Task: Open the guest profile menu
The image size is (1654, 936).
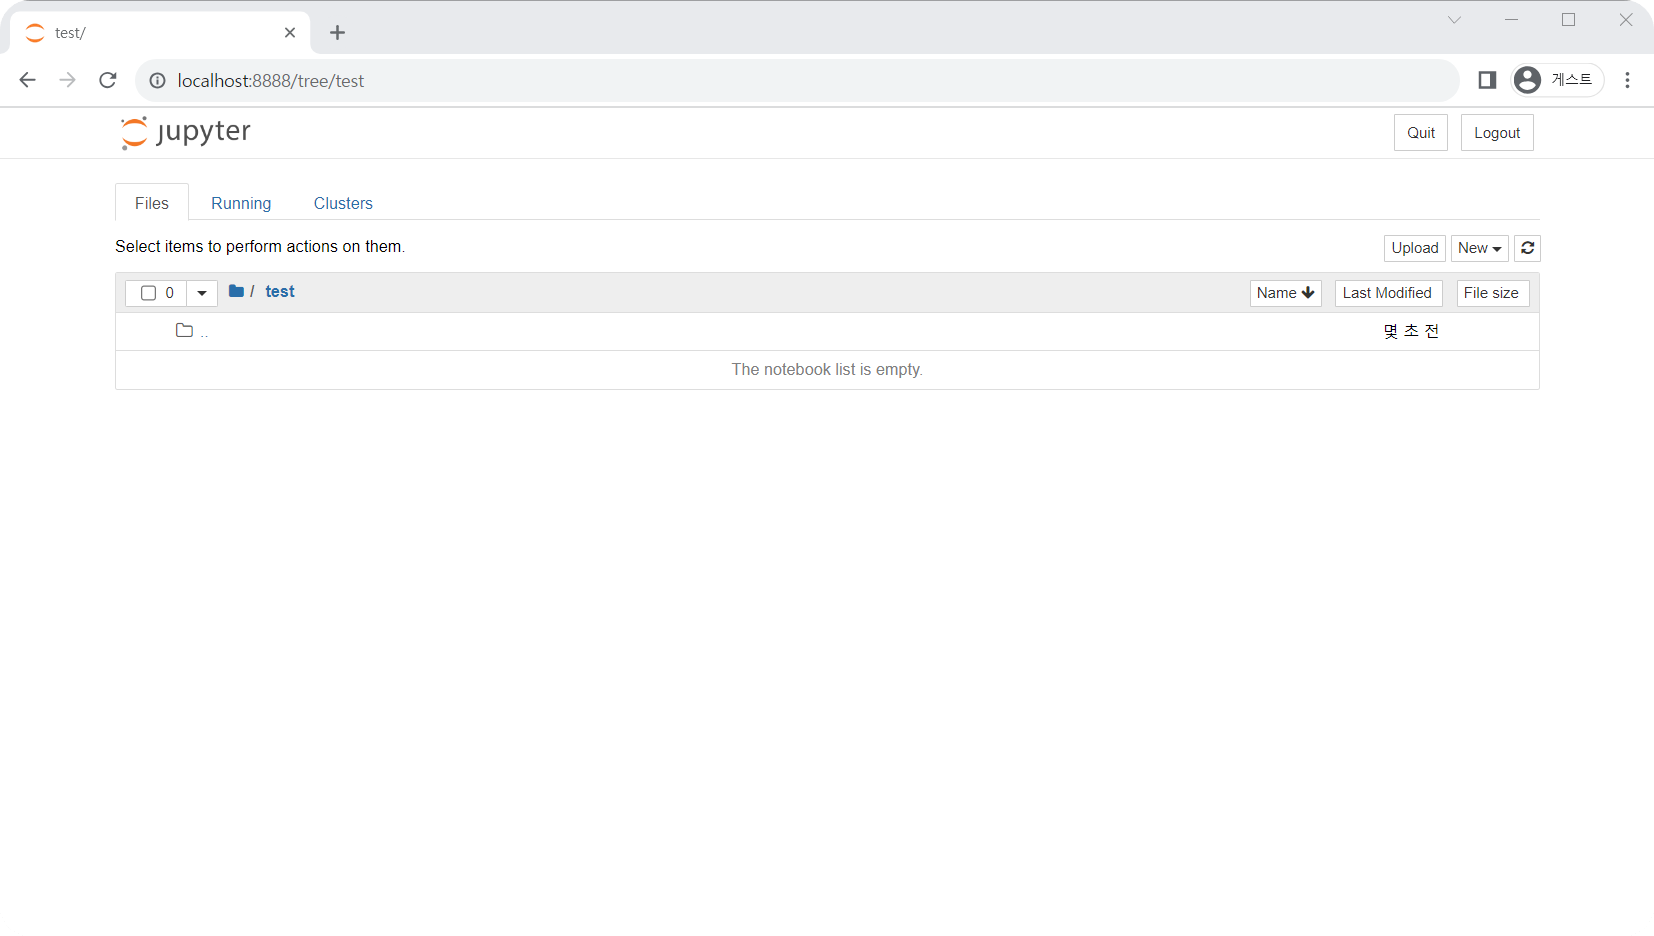Action: pyautogui.click(x=1556, y=80)
